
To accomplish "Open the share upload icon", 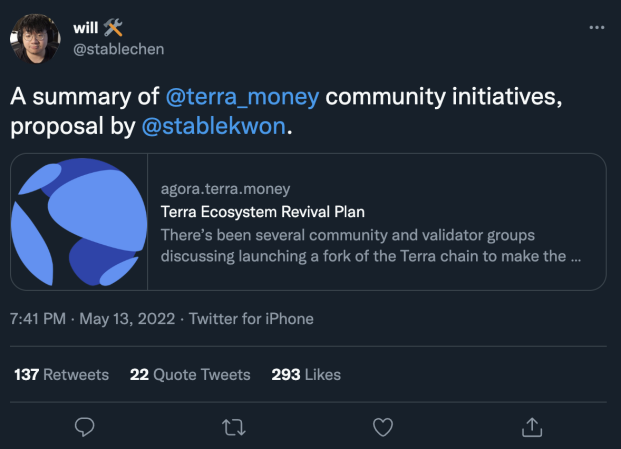I will [532, 427].
